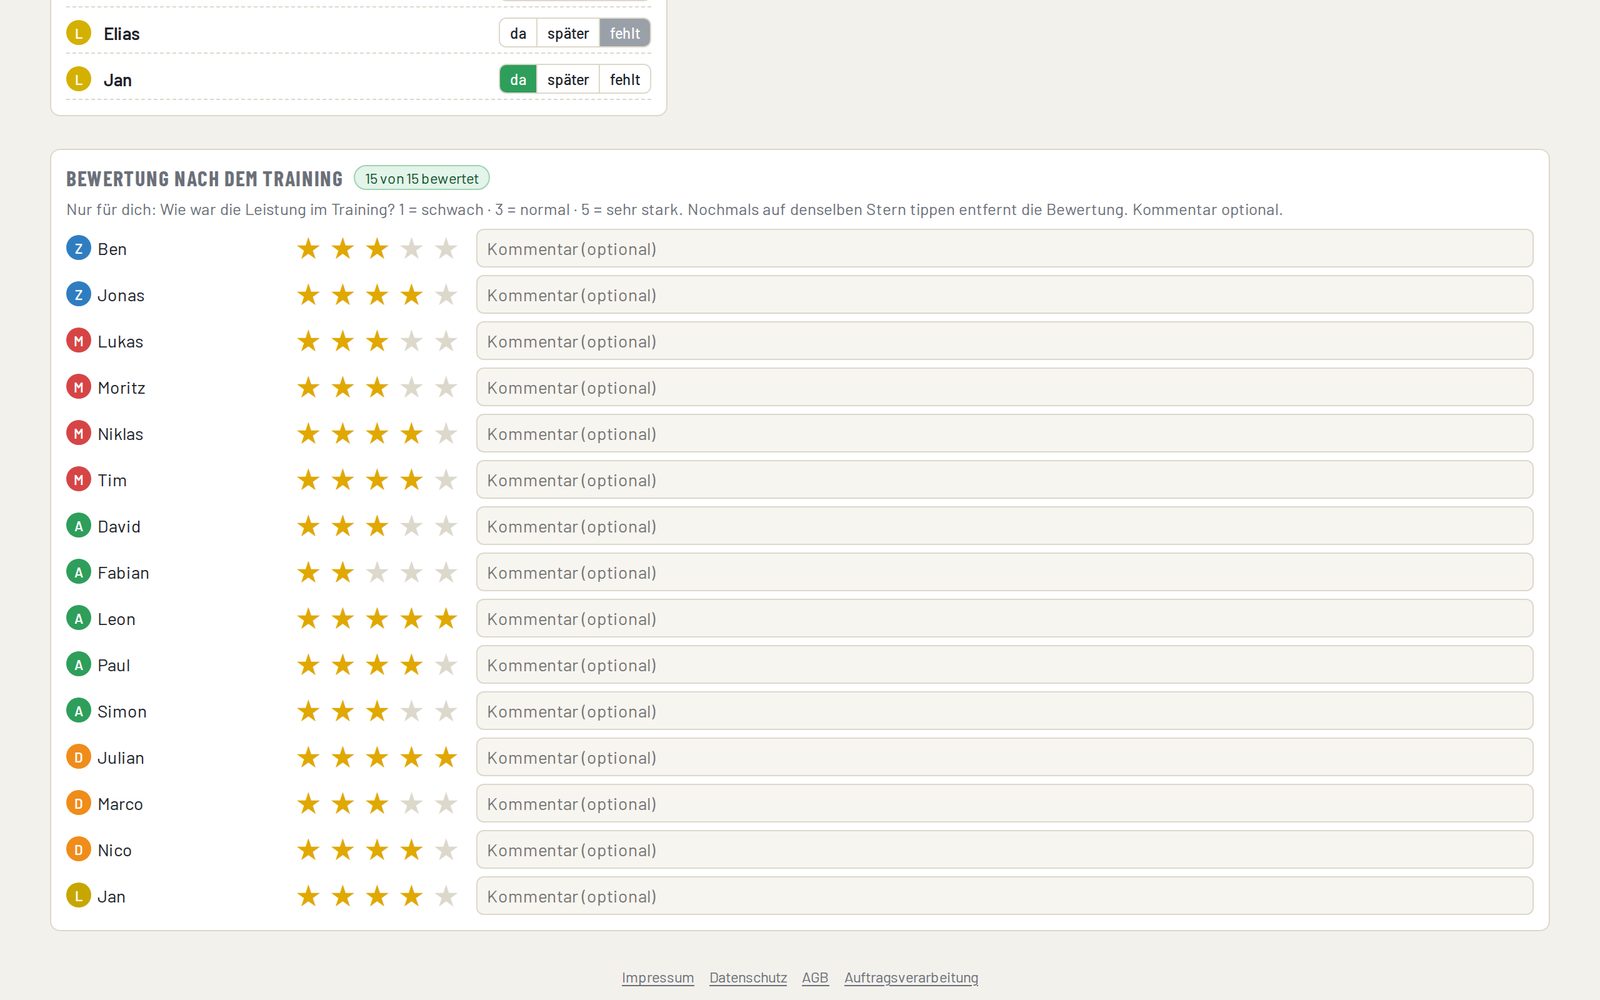Give Simon a four-star rating

click(x=411, y=711)
